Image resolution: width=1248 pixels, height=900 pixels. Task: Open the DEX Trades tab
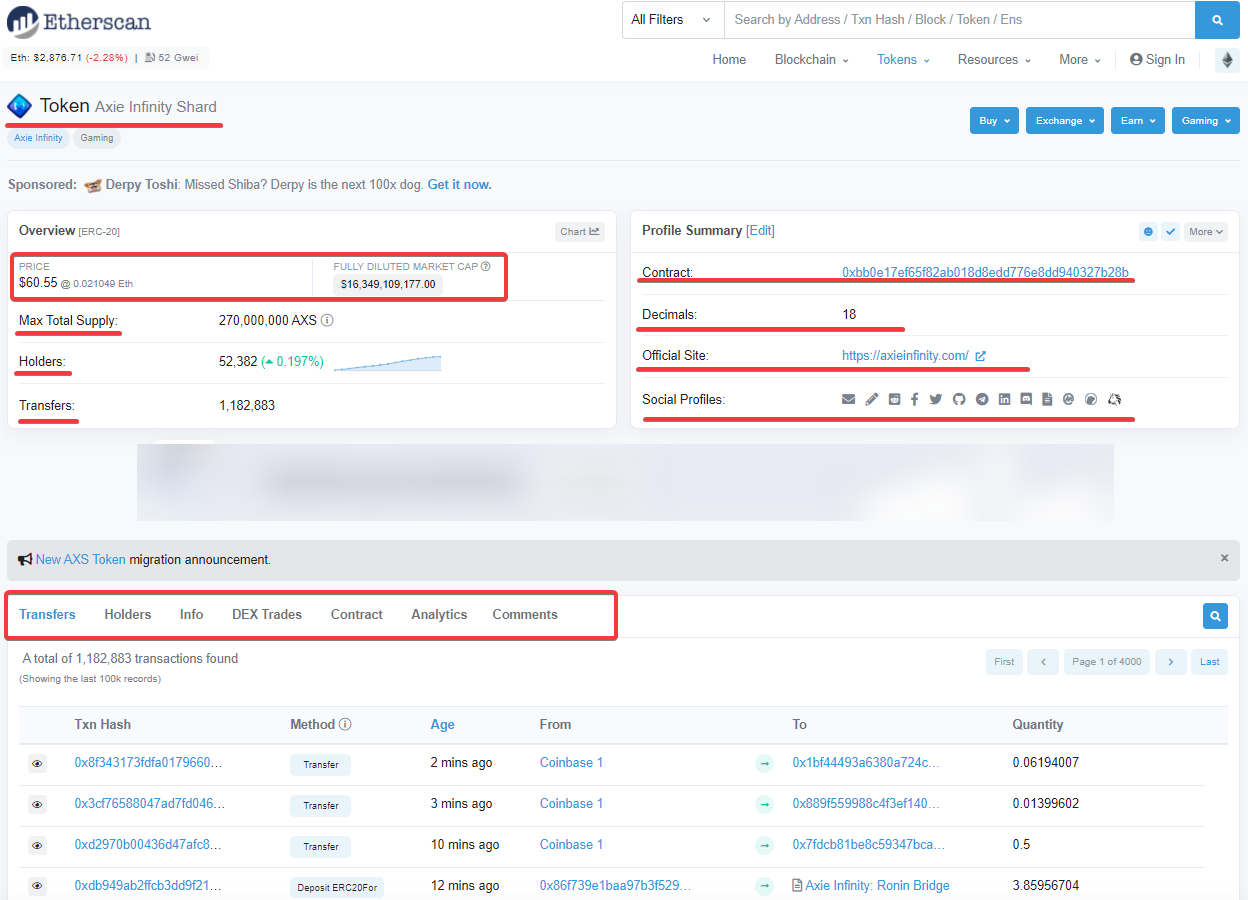(267, 614)
